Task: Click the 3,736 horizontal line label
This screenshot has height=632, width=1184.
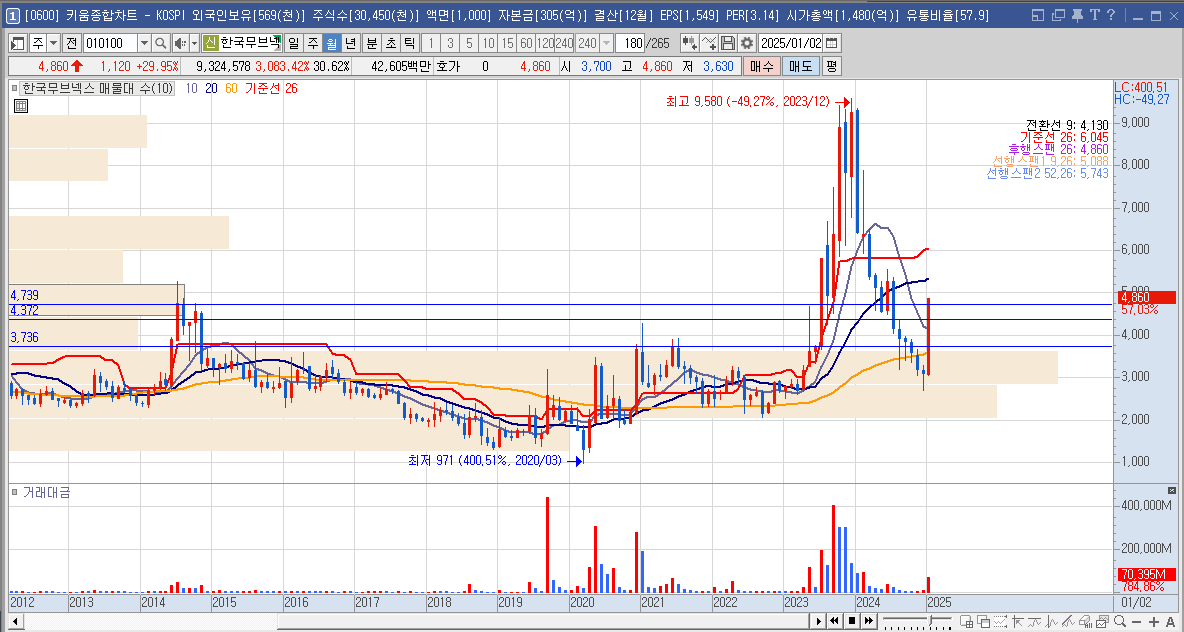Action: point(24,338)
